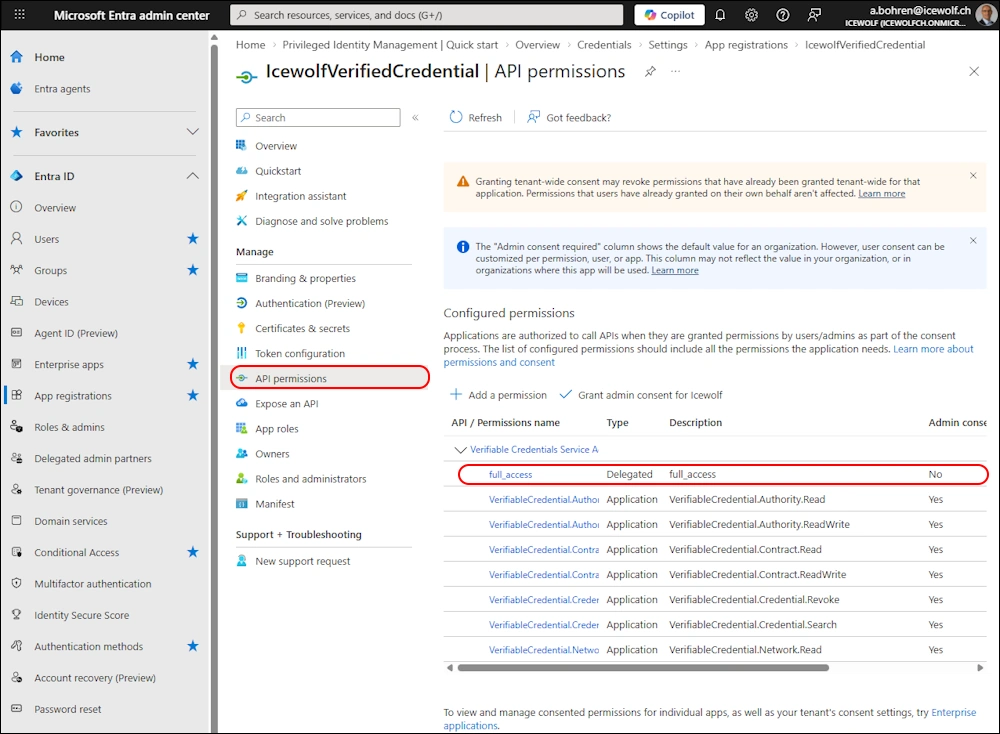Viewport: 1000px width, 734px height.
Task: Unfavorite App registrations via its star
Action: [193, 396]
